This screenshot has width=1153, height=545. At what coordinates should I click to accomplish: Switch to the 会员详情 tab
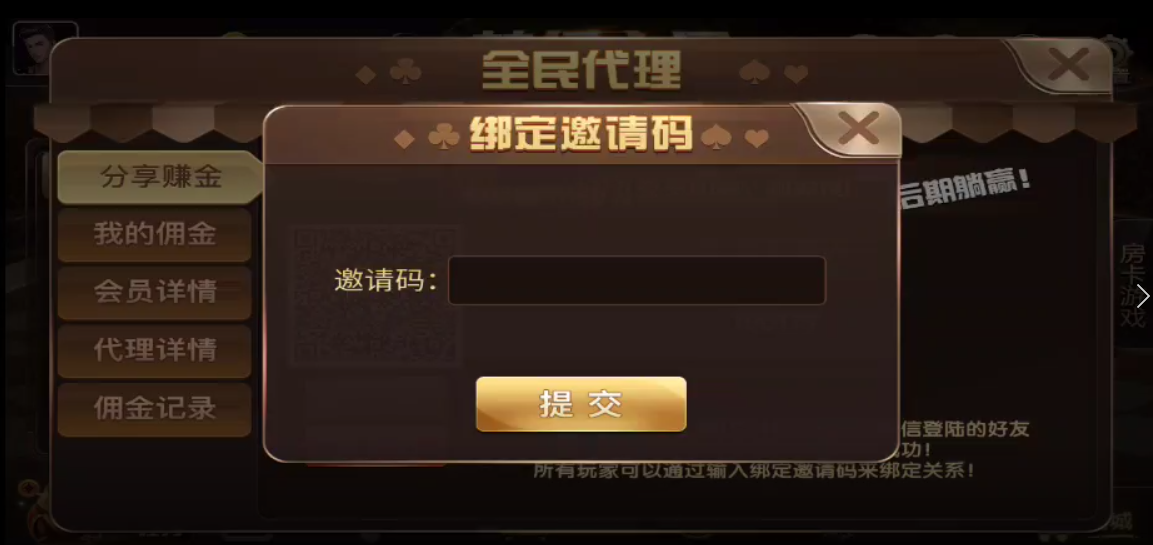point(155,292)
